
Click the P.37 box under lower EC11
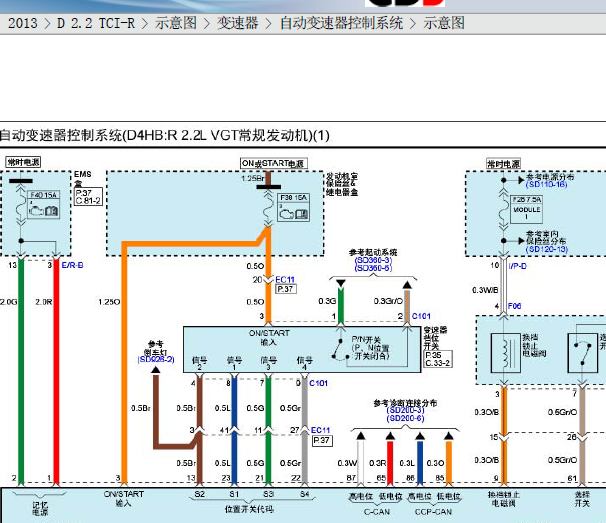click(322, 440)
